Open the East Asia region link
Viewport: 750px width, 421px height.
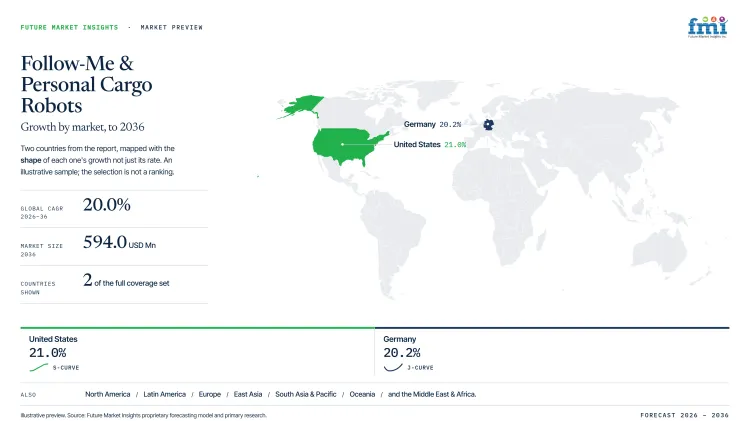[248, 394]
